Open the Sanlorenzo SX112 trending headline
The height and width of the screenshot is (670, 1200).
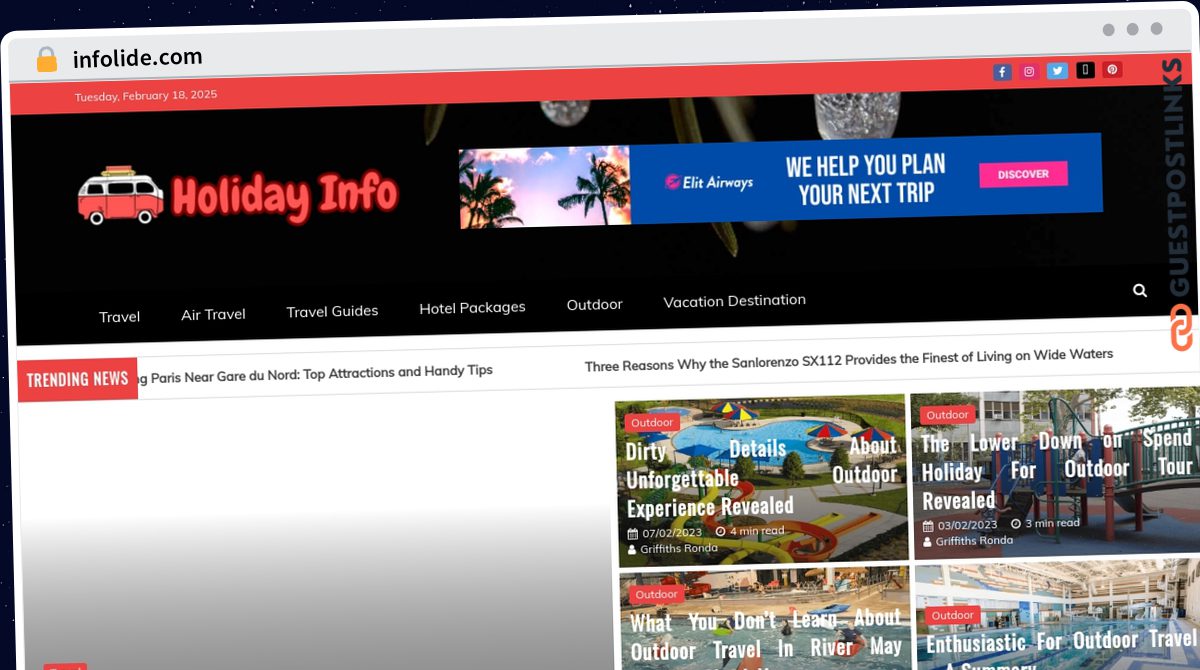[849, 360]
